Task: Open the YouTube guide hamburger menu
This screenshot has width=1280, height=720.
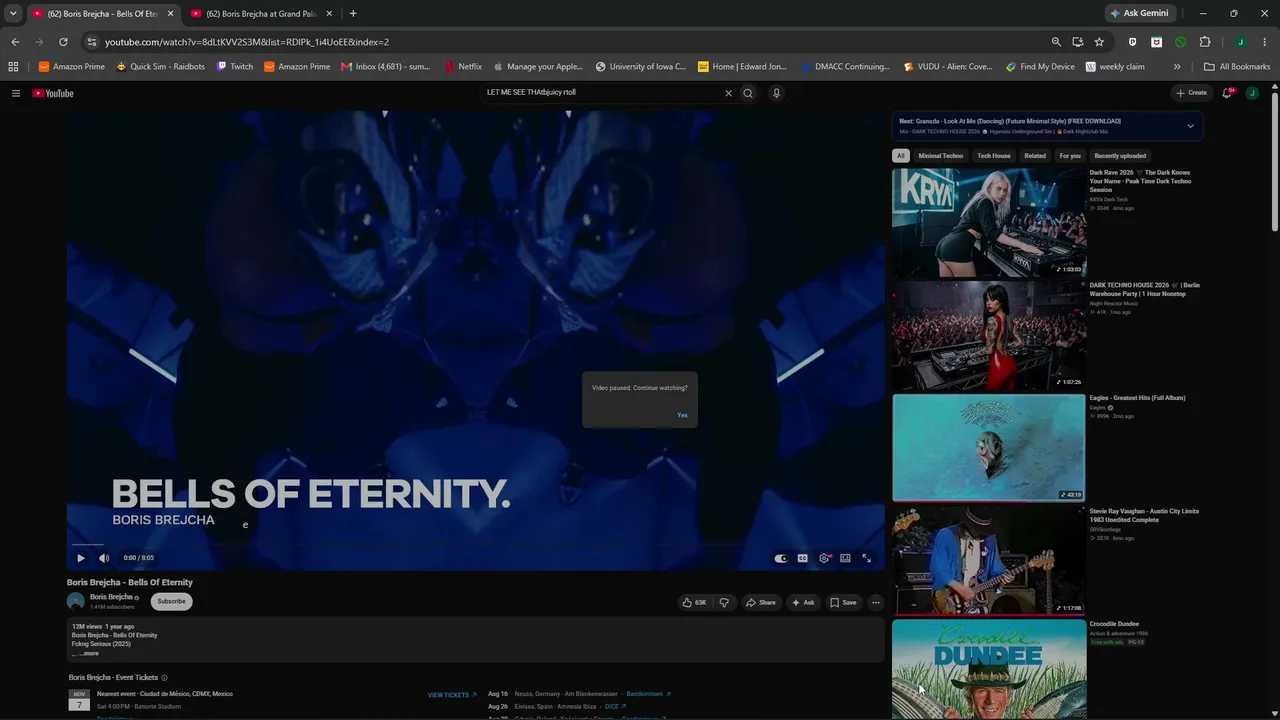Action: pos(16,93)
